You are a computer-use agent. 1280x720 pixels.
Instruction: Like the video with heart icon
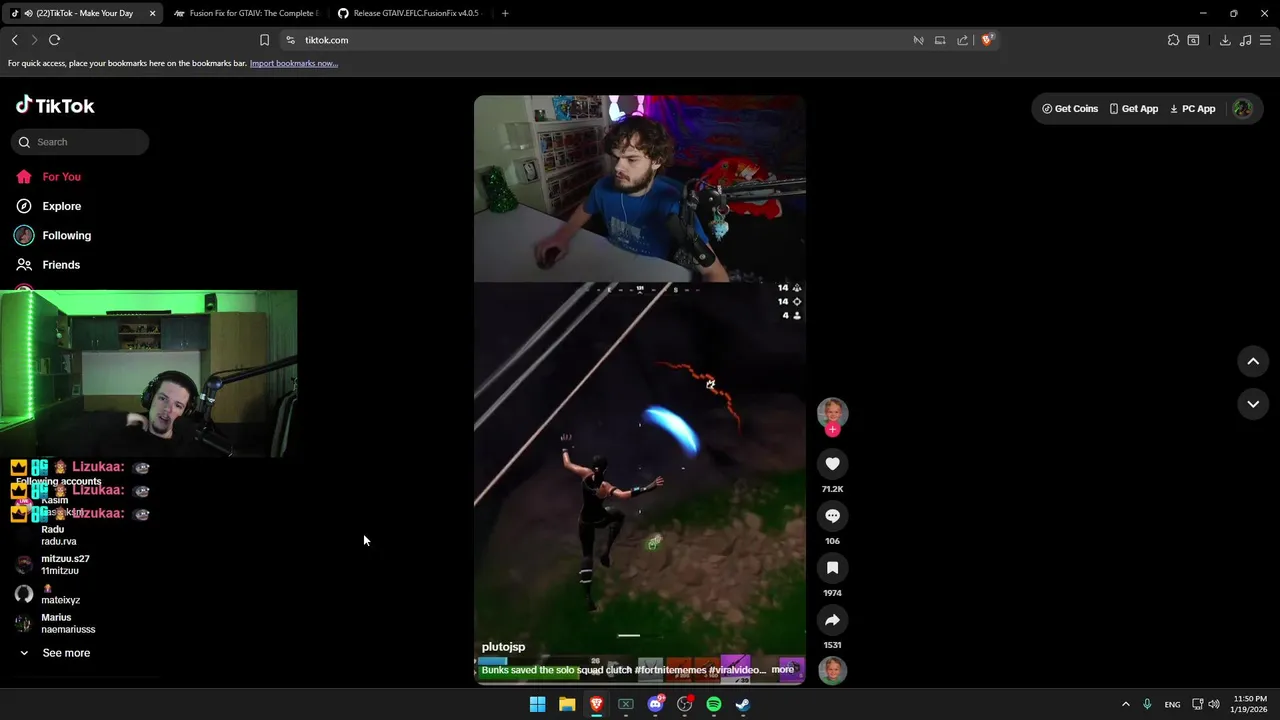832,463
